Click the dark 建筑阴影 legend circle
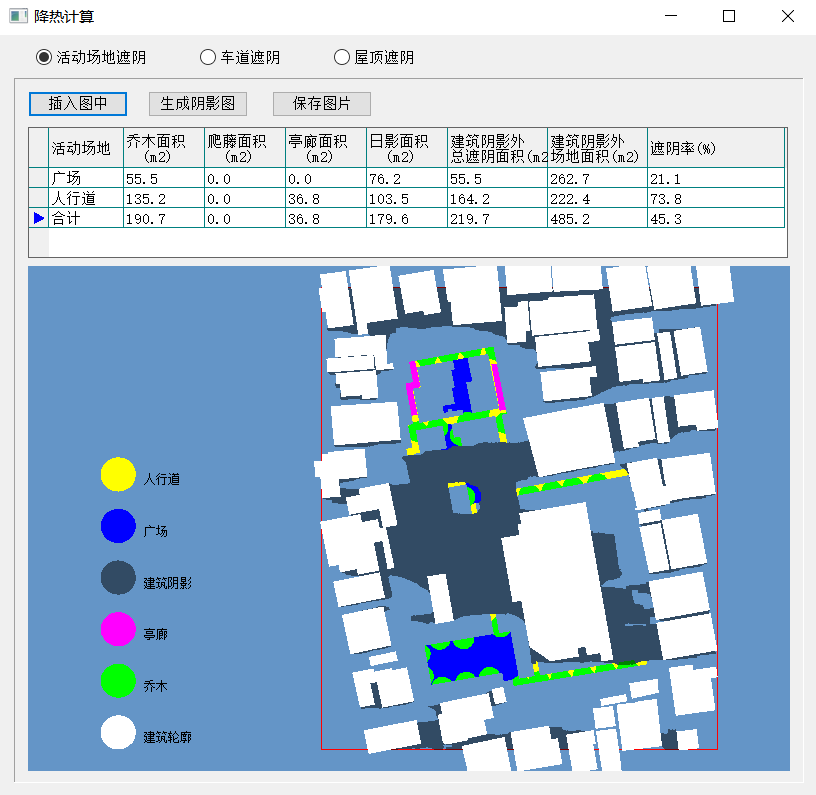Viewport: 816px width, 795px height. coord(118,578)
